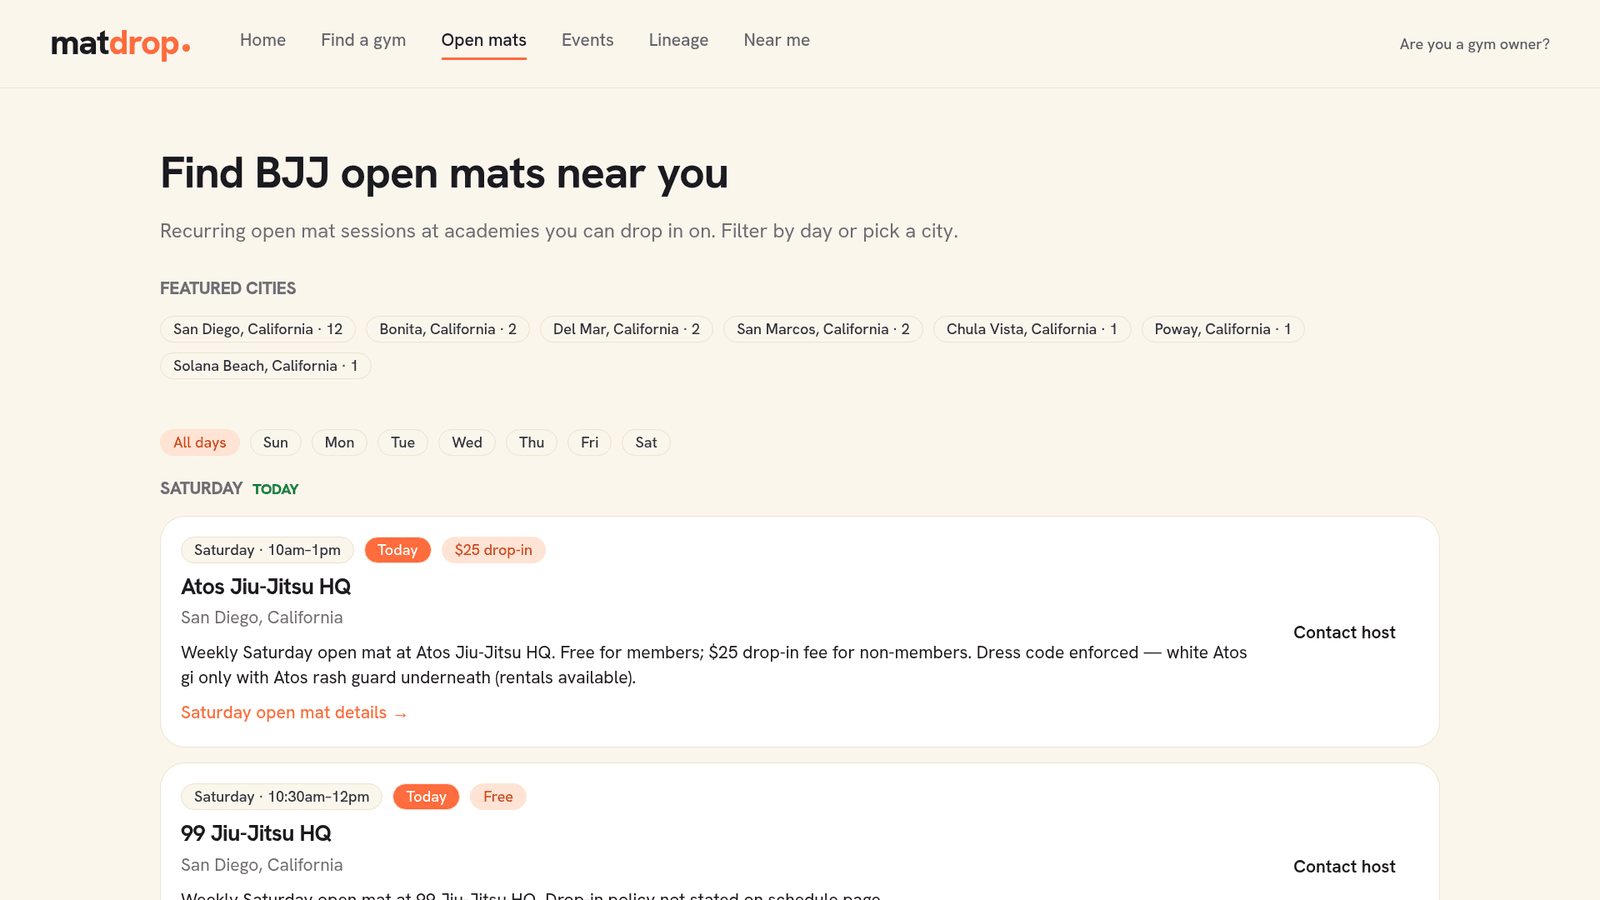Filter open mats by Sat
The height and width of the screenshot is (900, 1600).
646,443
